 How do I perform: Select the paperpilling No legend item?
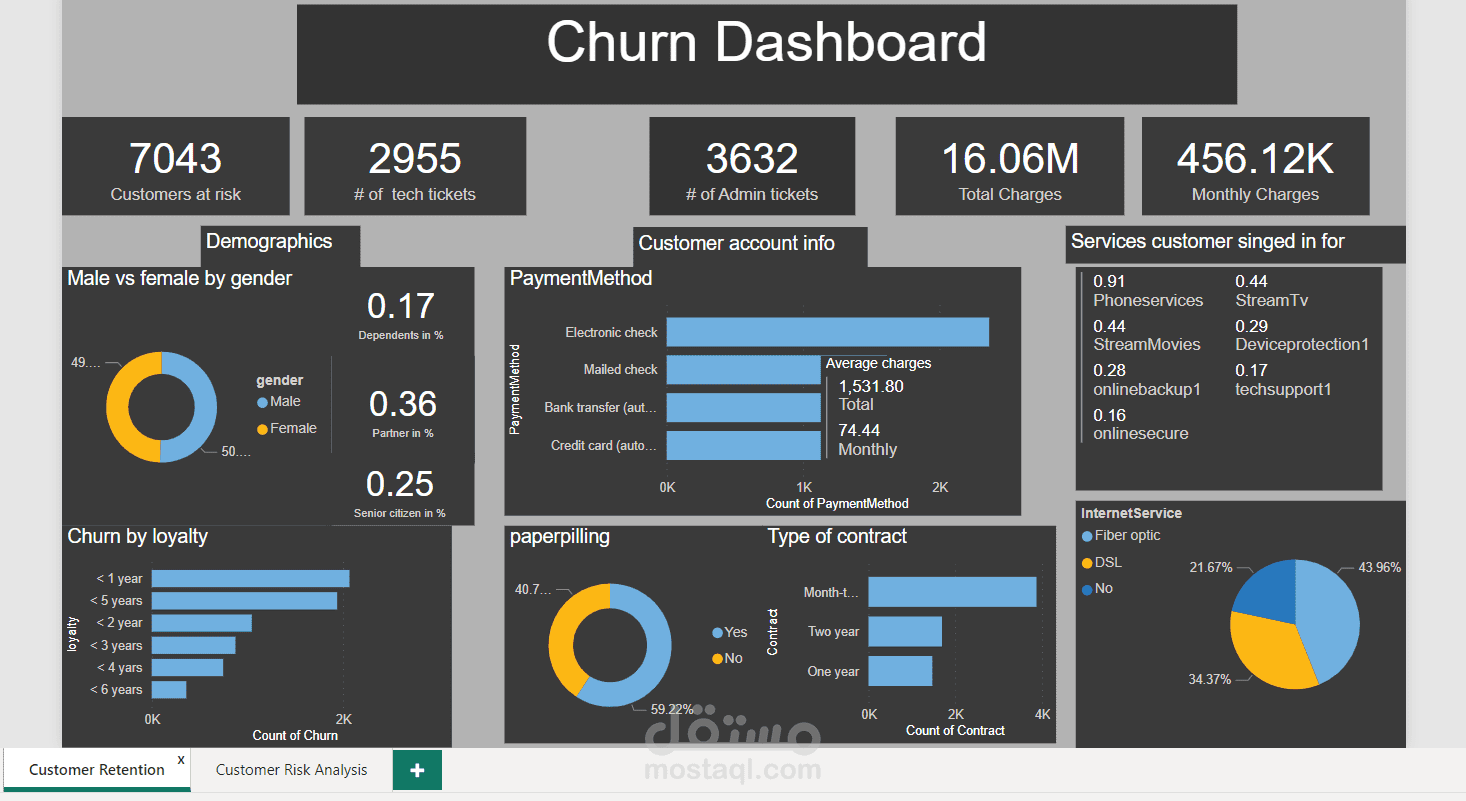coord(728,658)
